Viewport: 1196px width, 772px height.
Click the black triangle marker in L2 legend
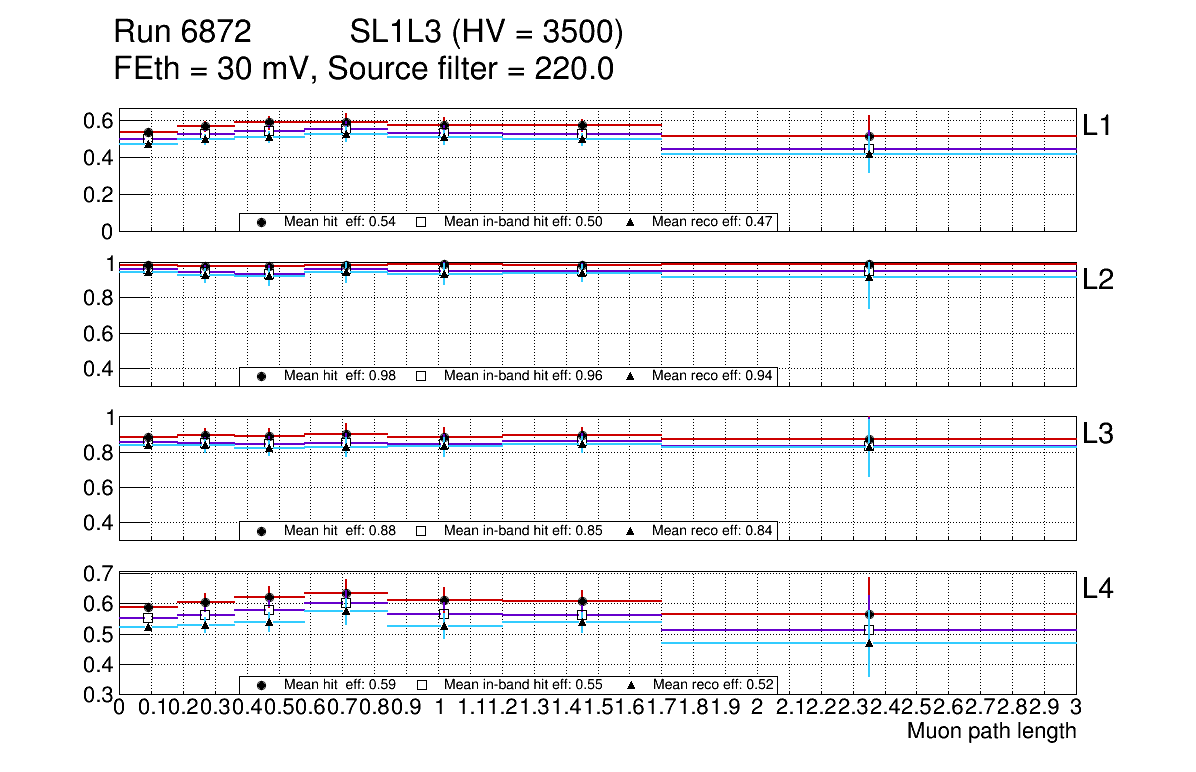631,376
